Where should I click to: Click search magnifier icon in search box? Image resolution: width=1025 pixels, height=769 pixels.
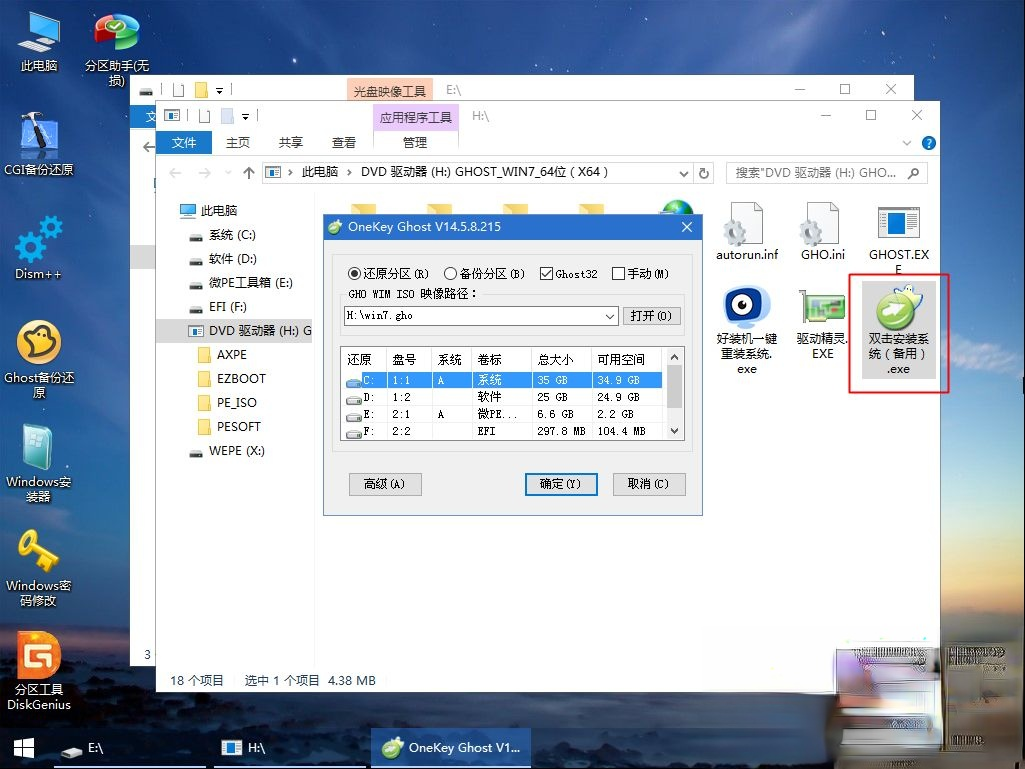(913, 173)
